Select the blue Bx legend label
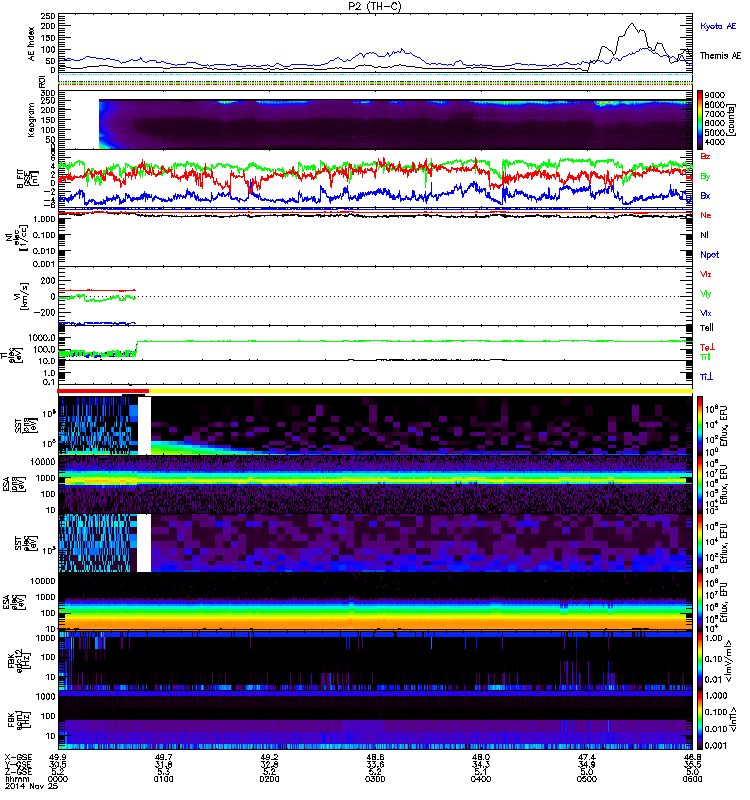The width and height of the screenshot is (750, 800). [x=705, y=195]
